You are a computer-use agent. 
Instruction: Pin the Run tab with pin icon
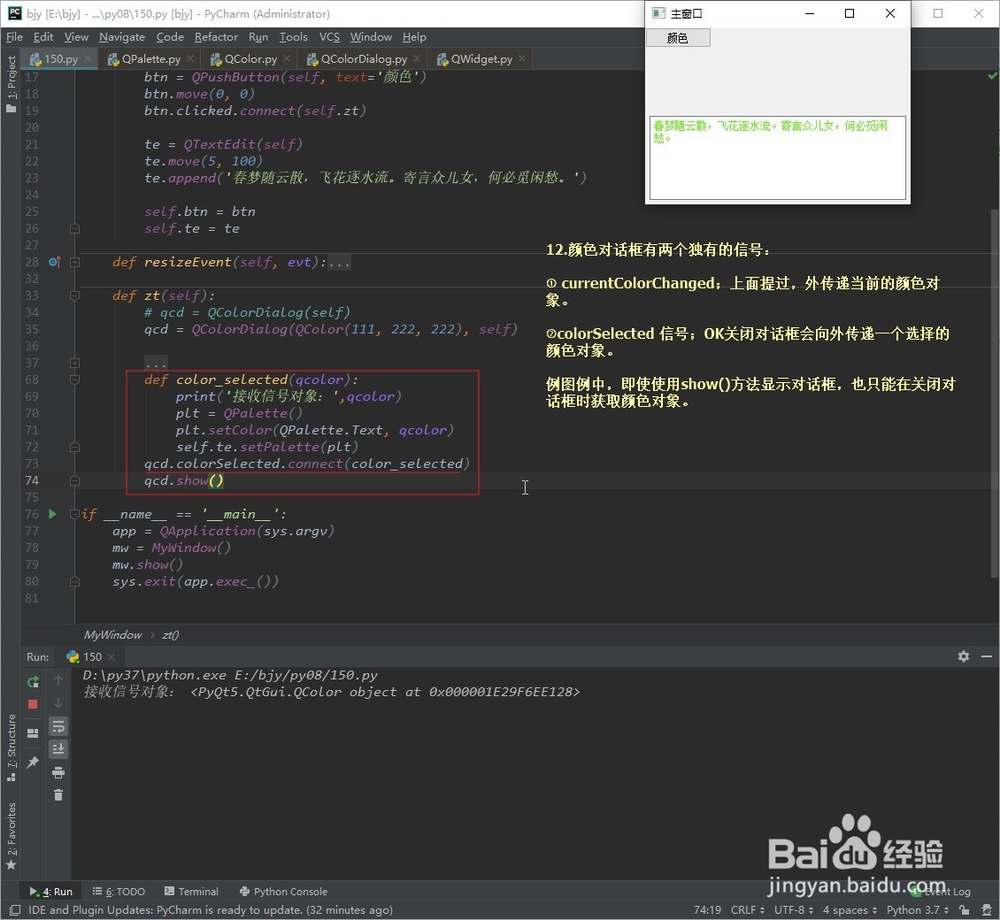click(33, 763)
